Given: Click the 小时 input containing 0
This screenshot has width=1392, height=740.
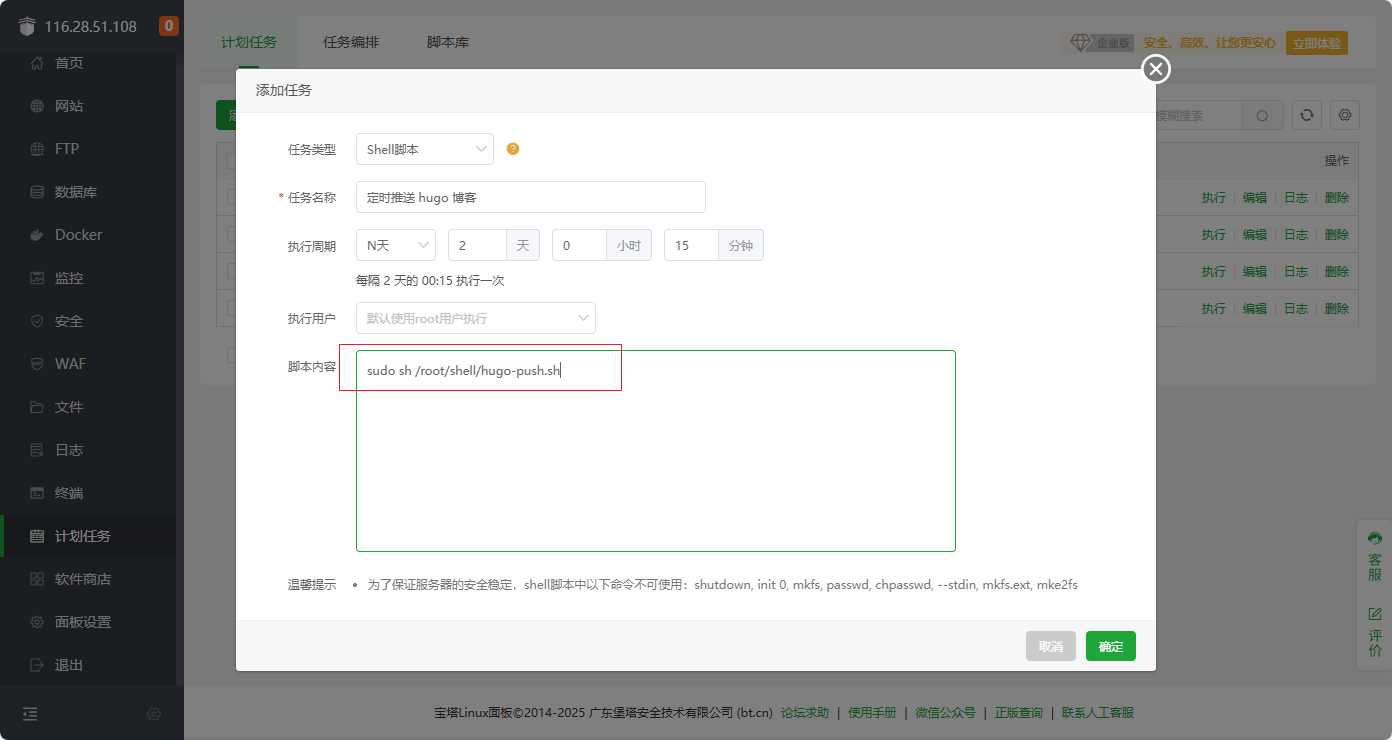Looking at the screenshot, I should (x=579, y=245).
